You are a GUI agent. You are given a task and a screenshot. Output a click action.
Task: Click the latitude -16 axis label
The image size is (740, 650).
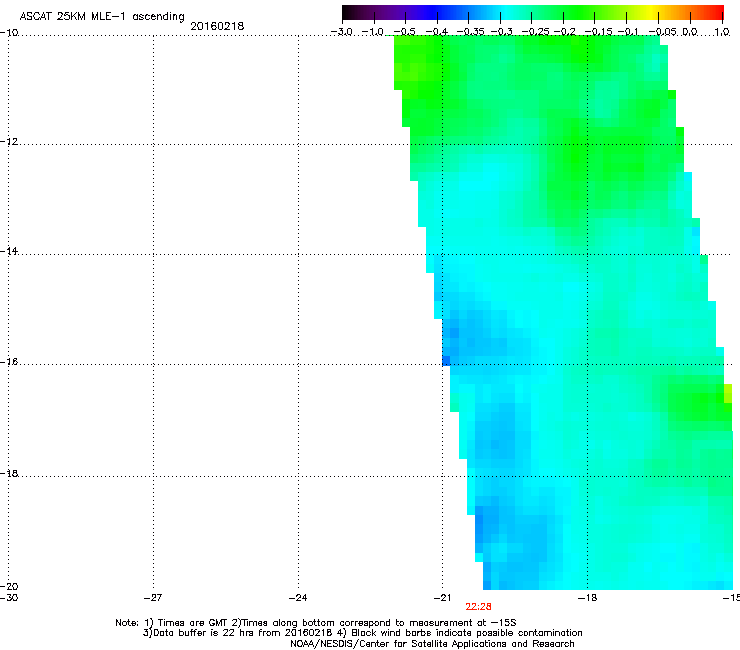(9, 362)
